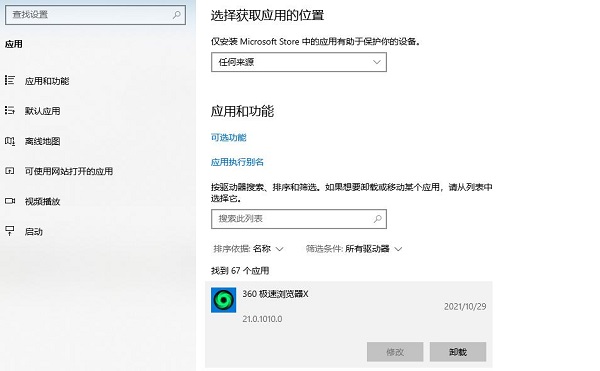This screenshot has height=371, width=600.
Task: Open the 筛选条件: 所有驱动器 dropdown
Action: coord(354,249)
